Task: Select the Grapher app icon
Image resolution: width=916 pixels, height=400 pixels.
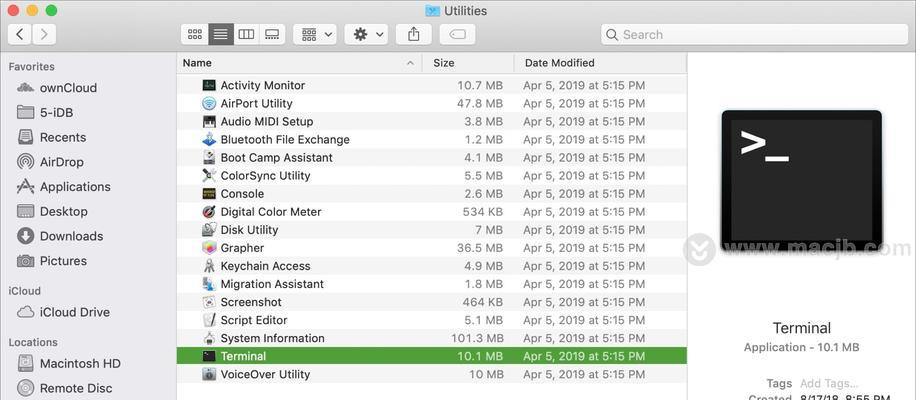Action: pos(209,248)
